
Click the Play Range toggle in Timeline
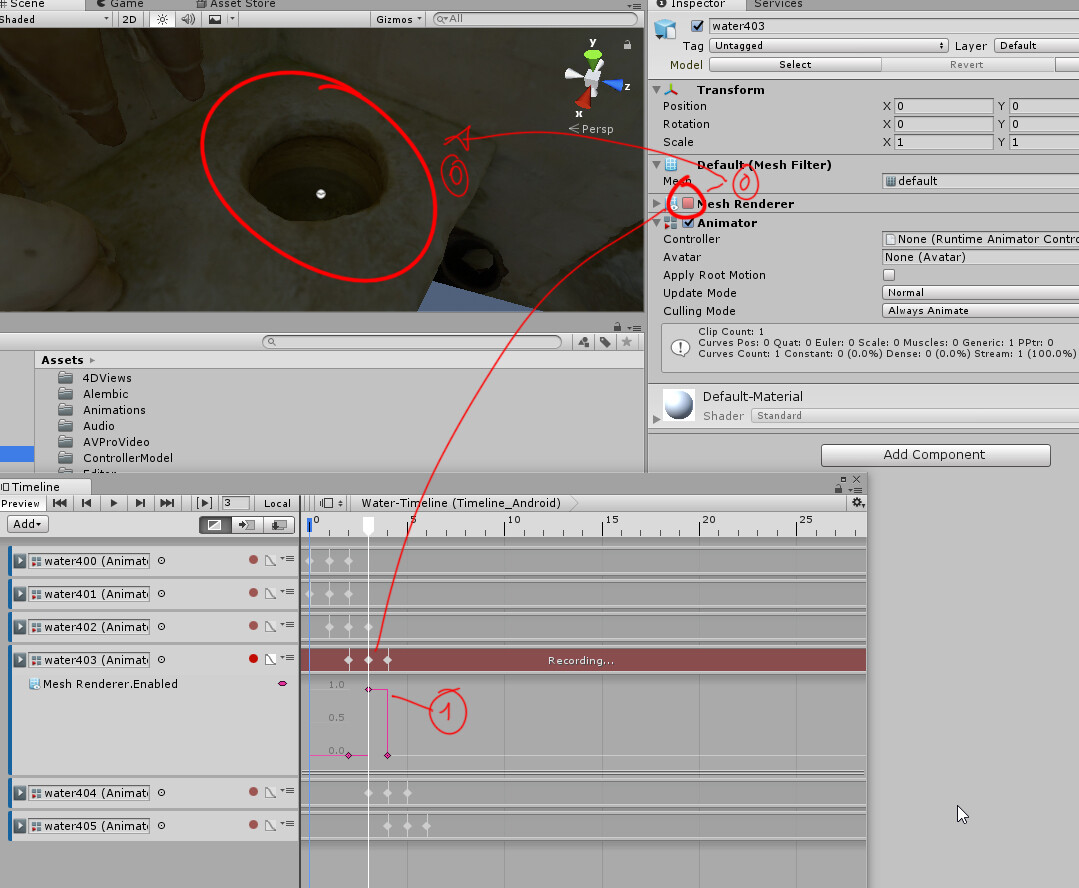click(x=203, y=503)
